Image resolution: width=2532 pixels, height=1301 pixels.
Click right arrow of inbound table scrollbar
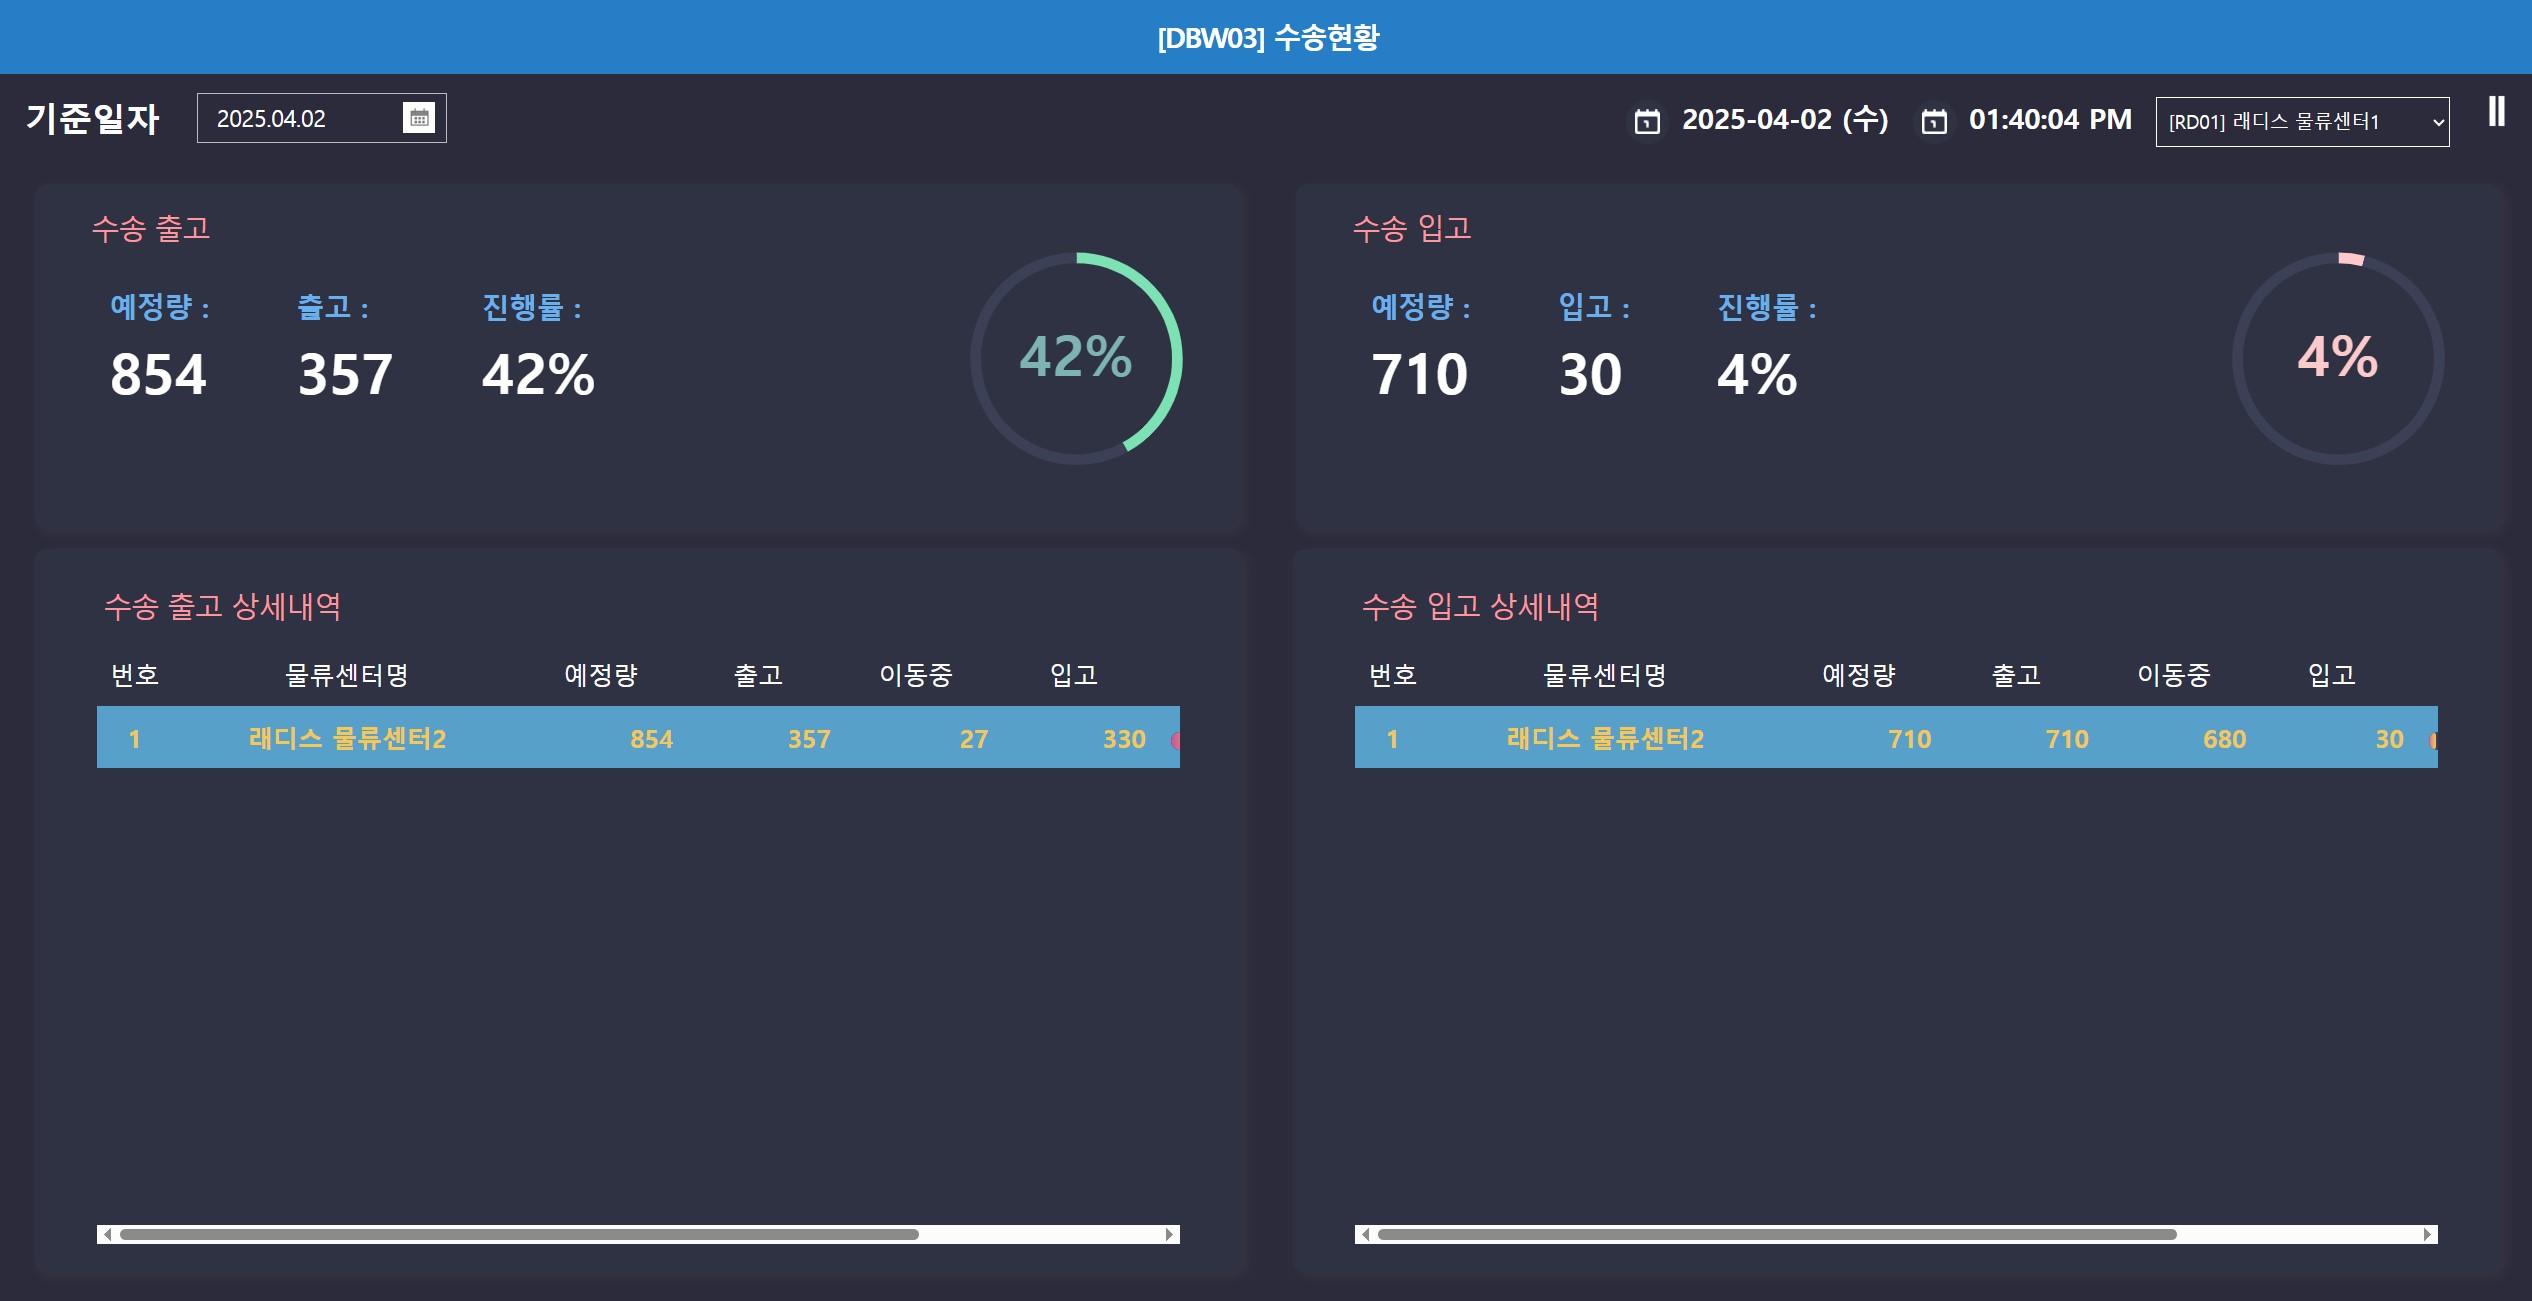pos(2428,1234)
